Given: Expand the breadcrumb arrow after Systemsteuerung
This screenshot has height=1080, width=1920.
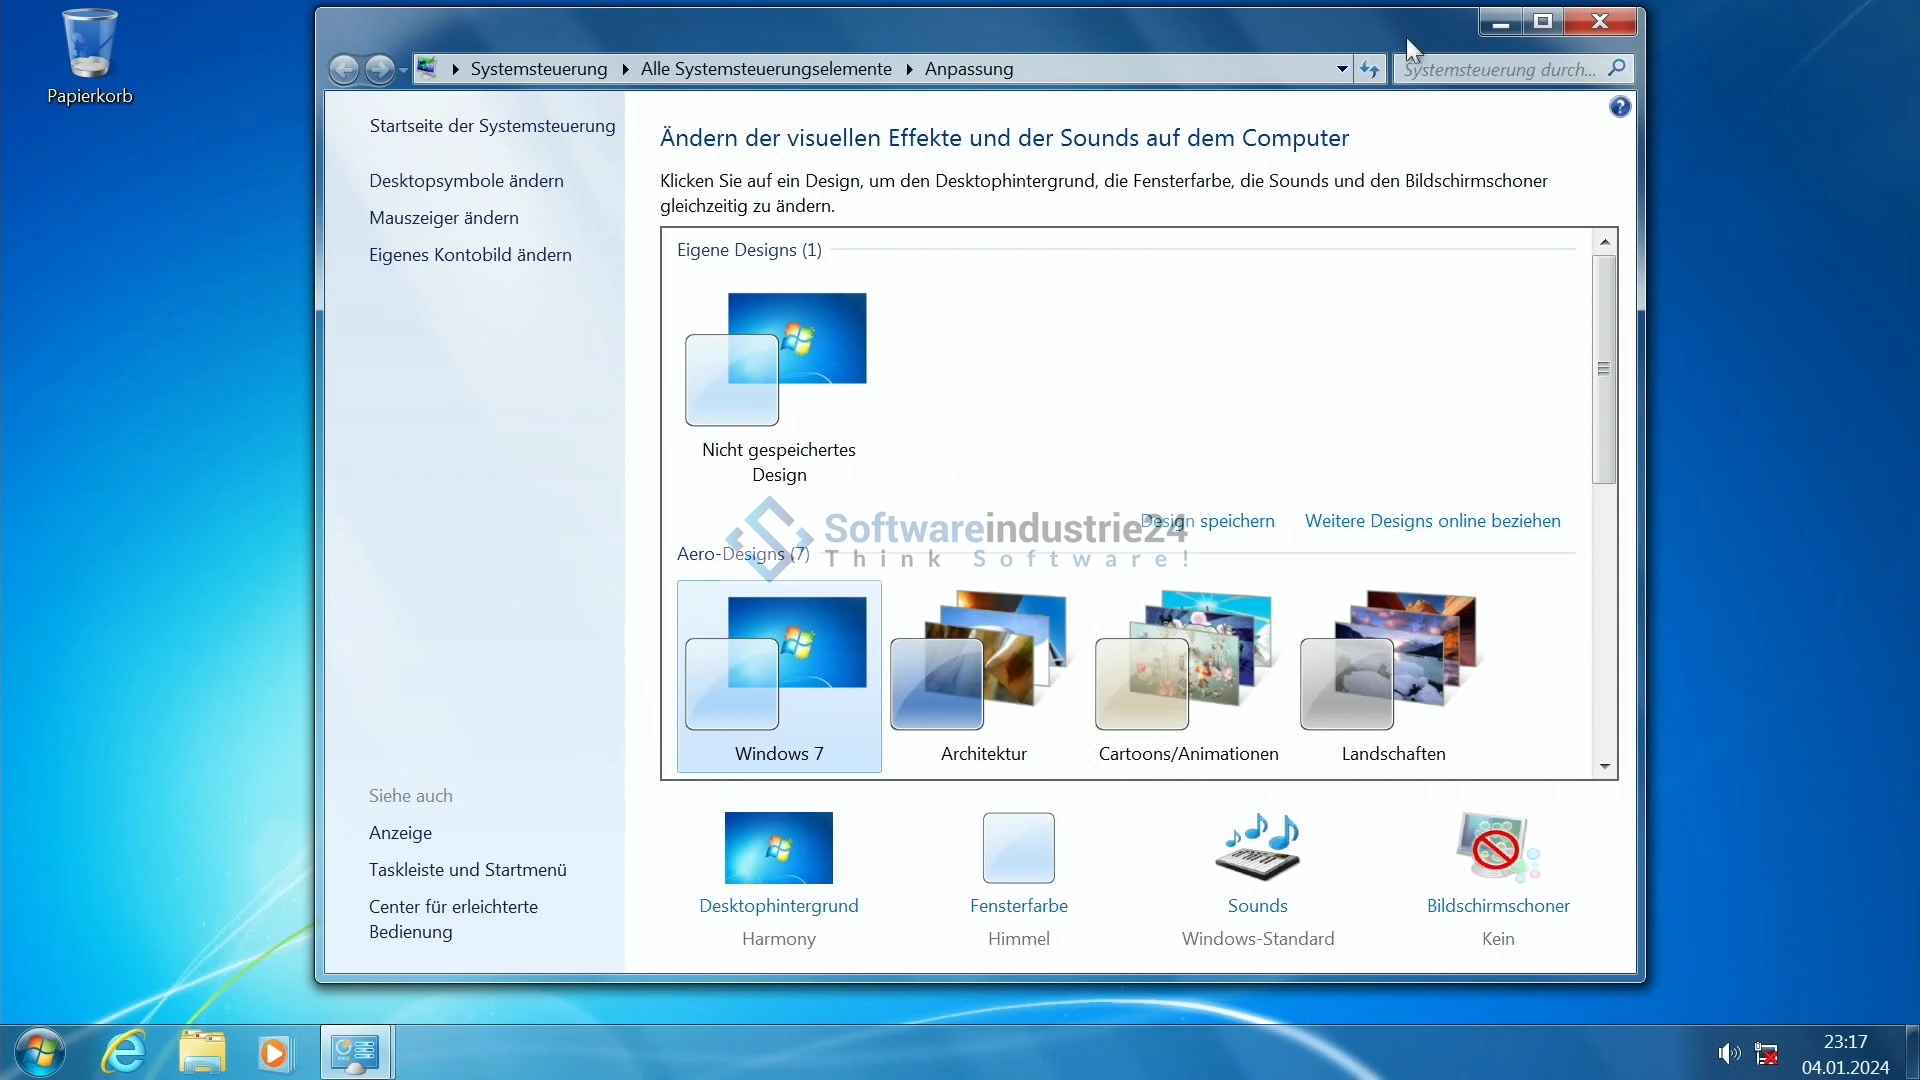Looking at the screenshot, I should click(625, 69).
